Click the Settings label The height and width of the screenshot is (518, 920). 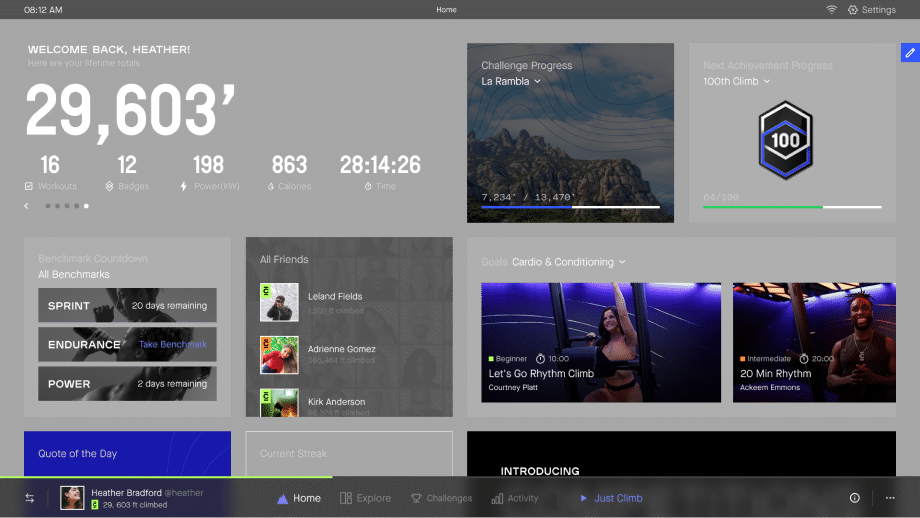878,10
